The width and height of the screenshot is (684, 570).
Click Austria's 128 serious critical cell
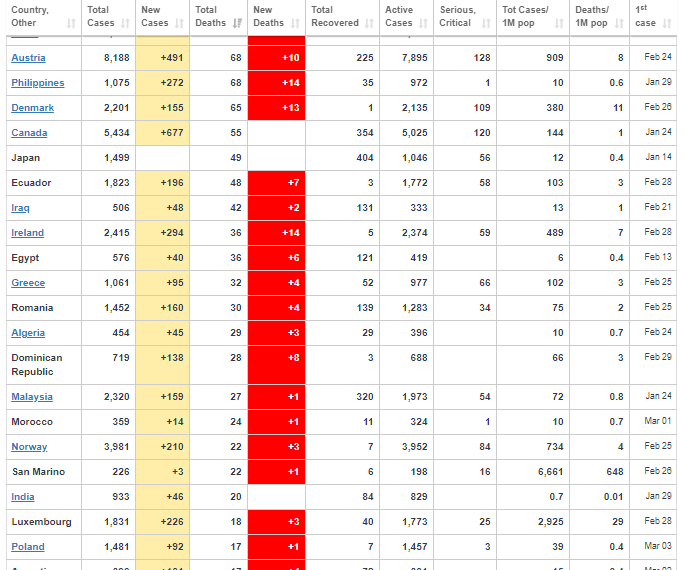point(465,58)
